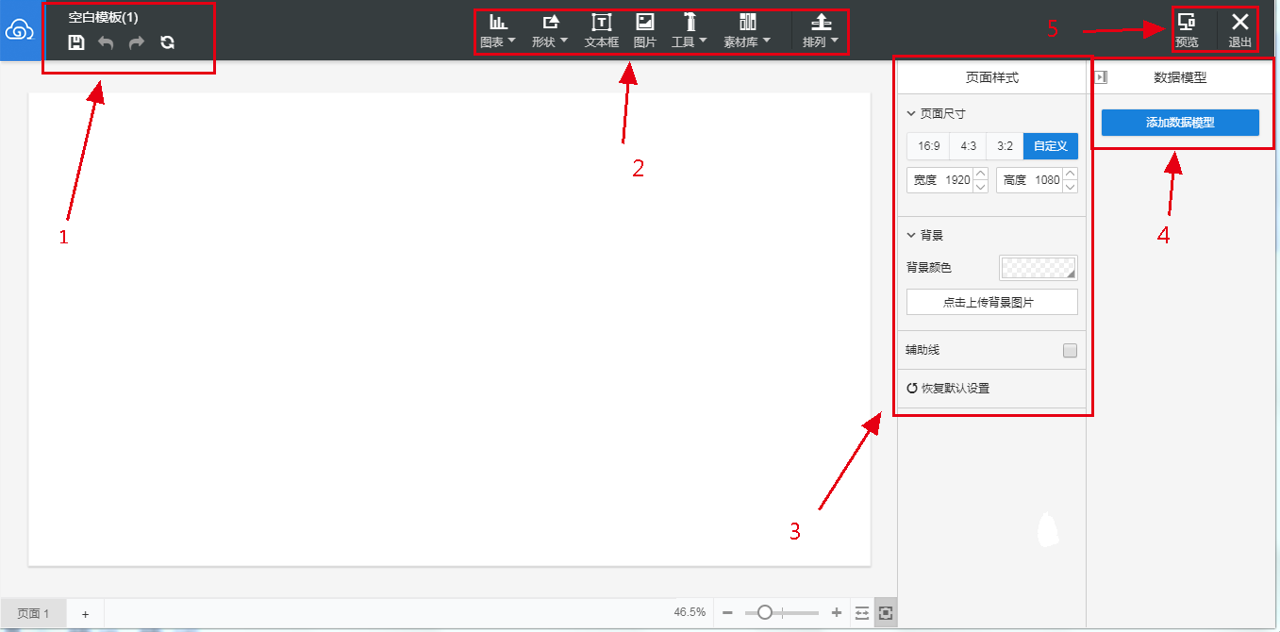Add a new page with plus
The width and height of the screenshot is (1280, 632).
[x=85, y=614]
